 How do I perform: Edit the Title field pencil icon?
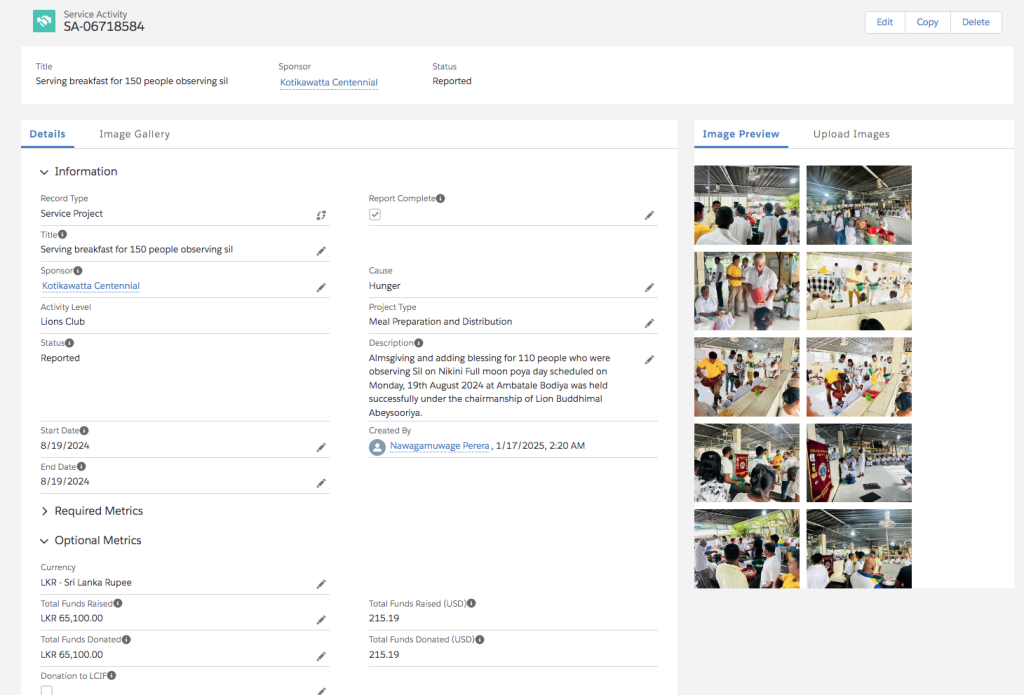tap(321, 251)
